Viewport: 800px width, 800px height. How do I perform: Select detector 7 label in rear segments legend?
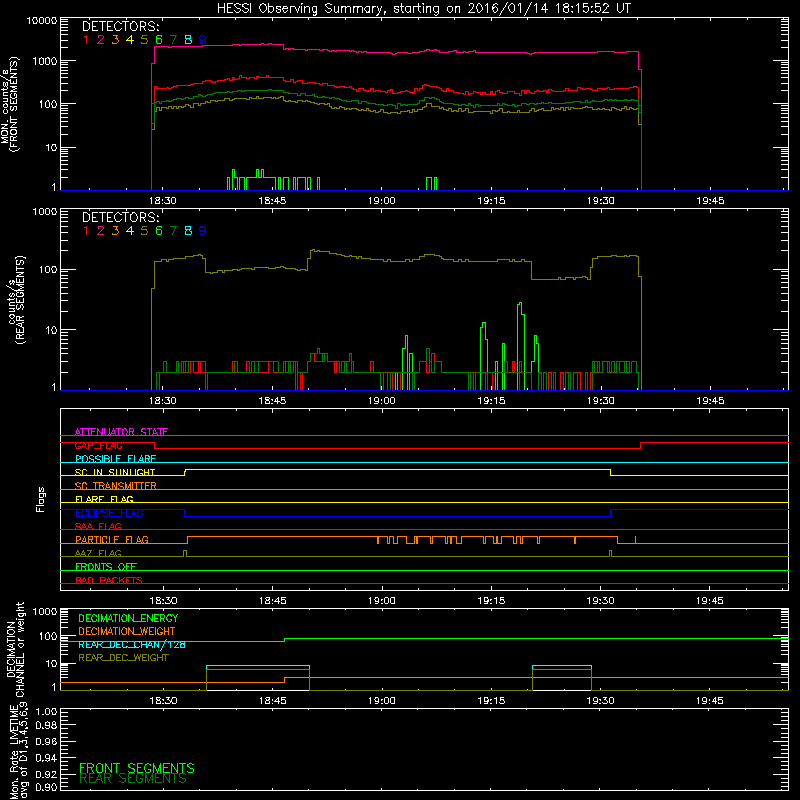173,231
